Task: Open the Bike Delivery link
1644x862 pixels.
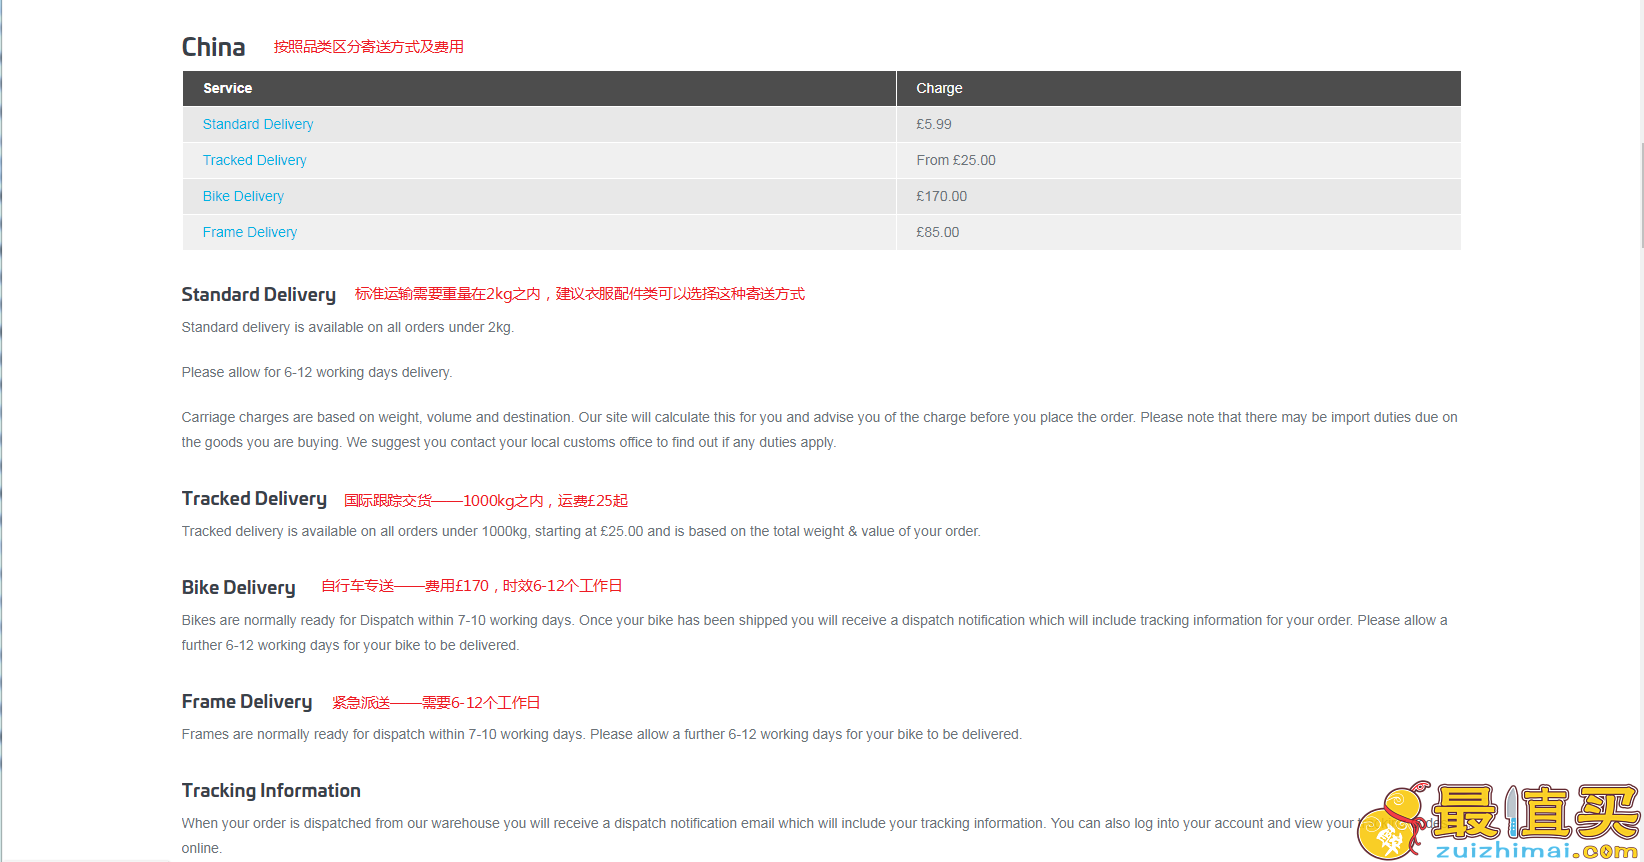Action: point(243,196)
